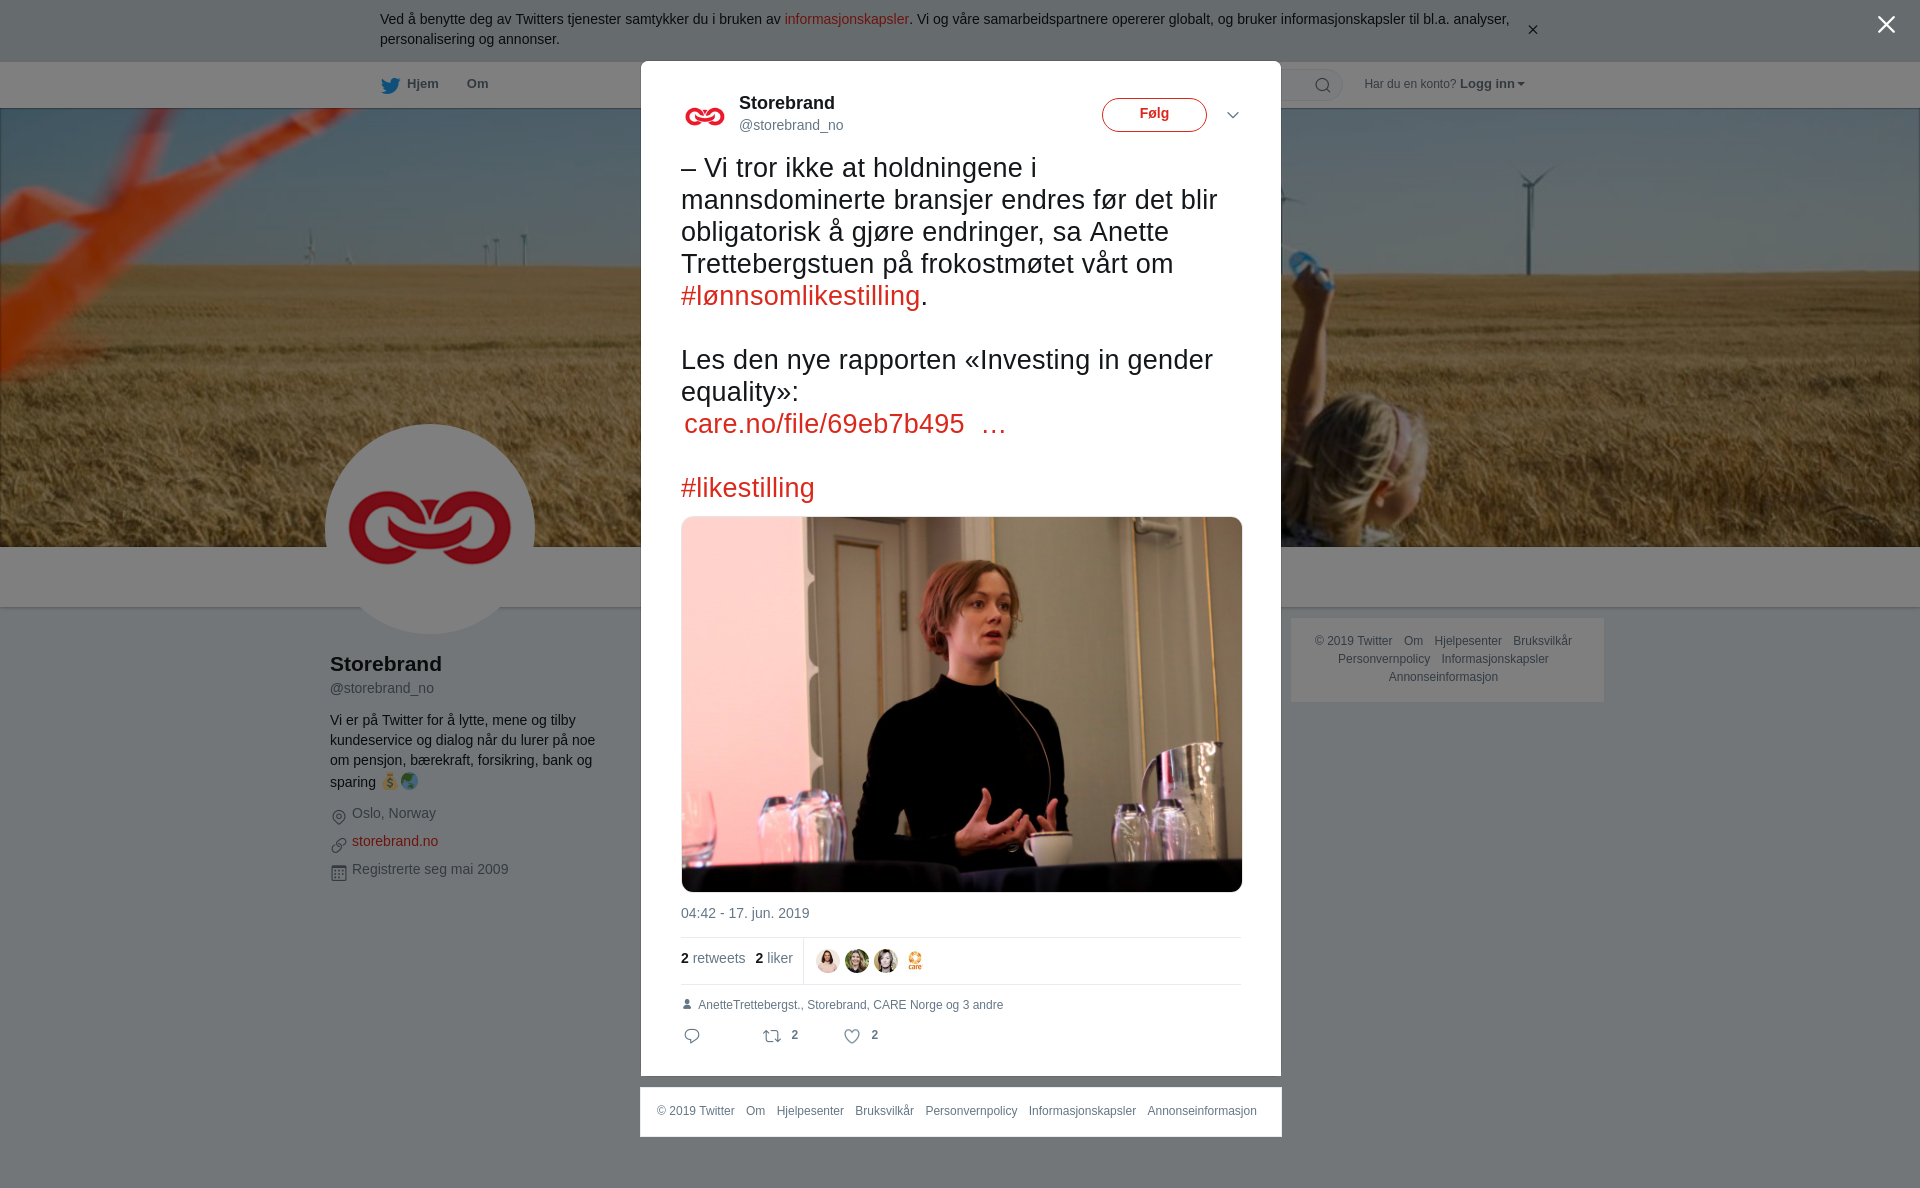Click the Storebrand logo avatar in tweet header
The height and width of the screenshot is (1188, 1920).
pyautogui.click(x=705, y=116)
